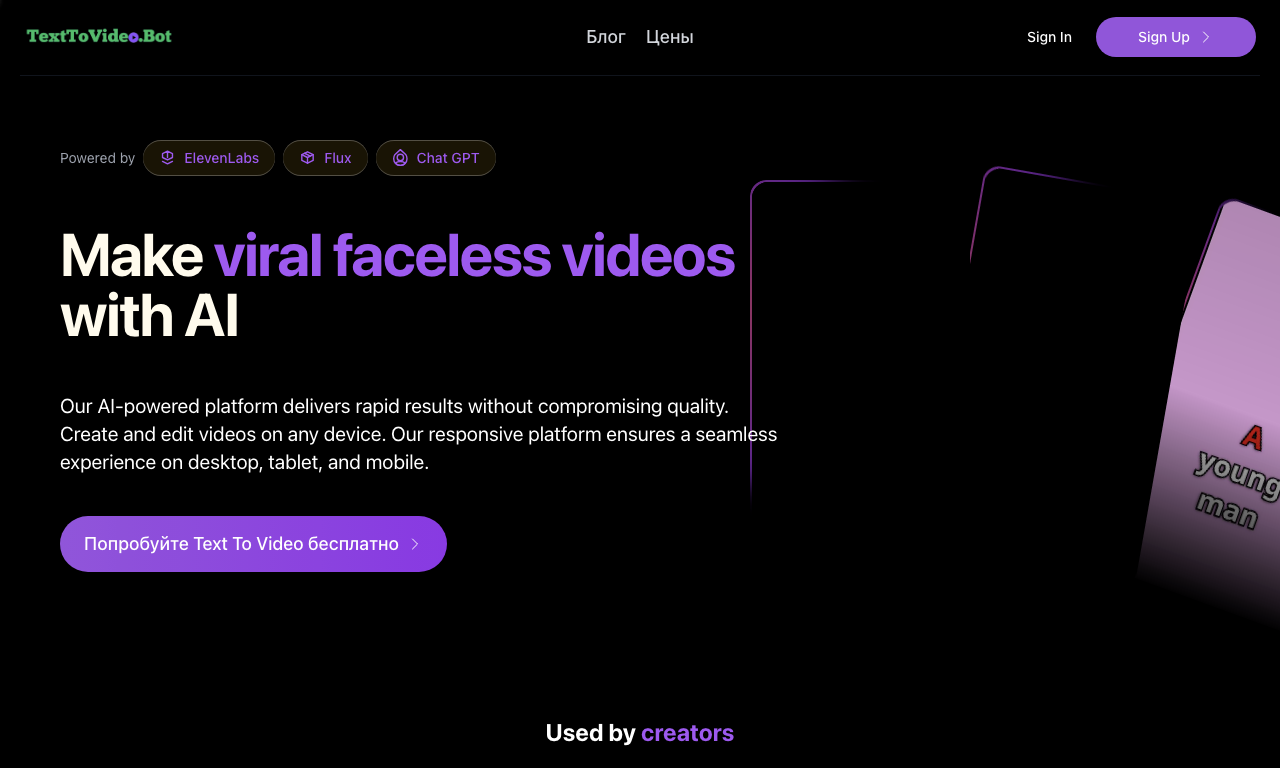
Task: Open the Цены pricing page
Action: tap(670, 37)
